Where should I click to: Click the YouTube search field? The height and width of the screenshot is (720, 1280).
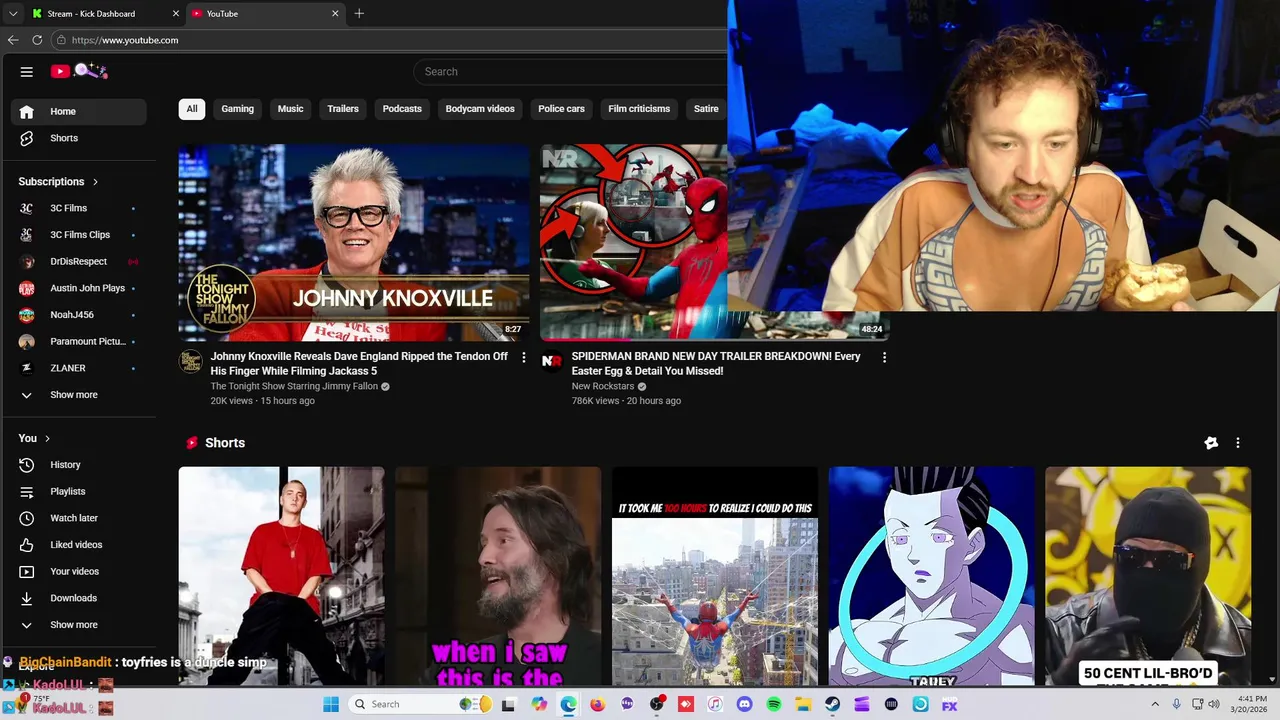tap(571, 72)
